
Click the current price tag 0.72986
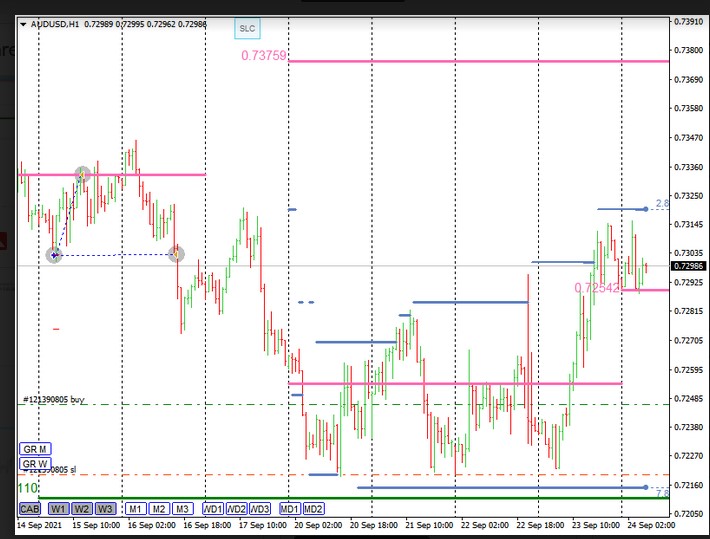tap(688, 266)
